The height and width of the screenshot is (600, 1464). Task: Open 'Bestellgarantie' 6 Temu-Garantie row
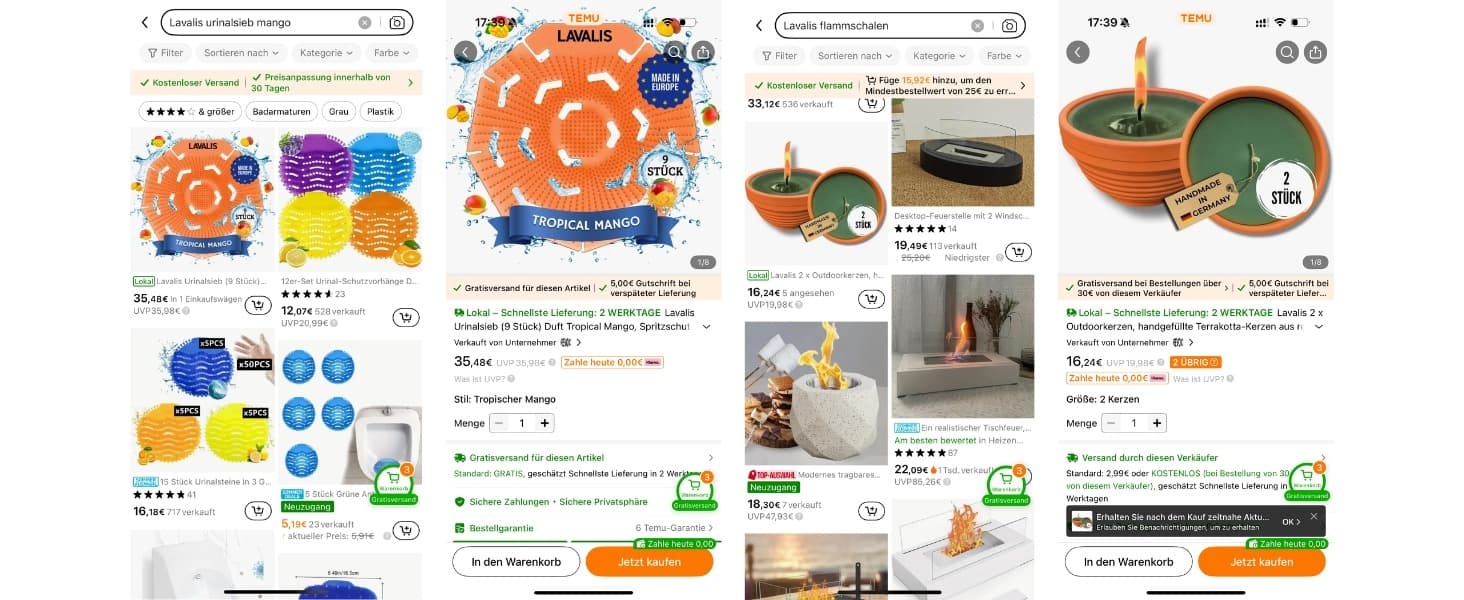(584, 527)
